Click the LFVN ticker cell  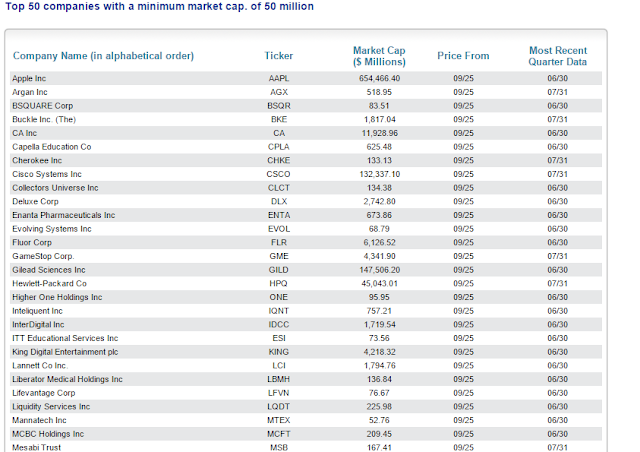[x=279, y=393]
